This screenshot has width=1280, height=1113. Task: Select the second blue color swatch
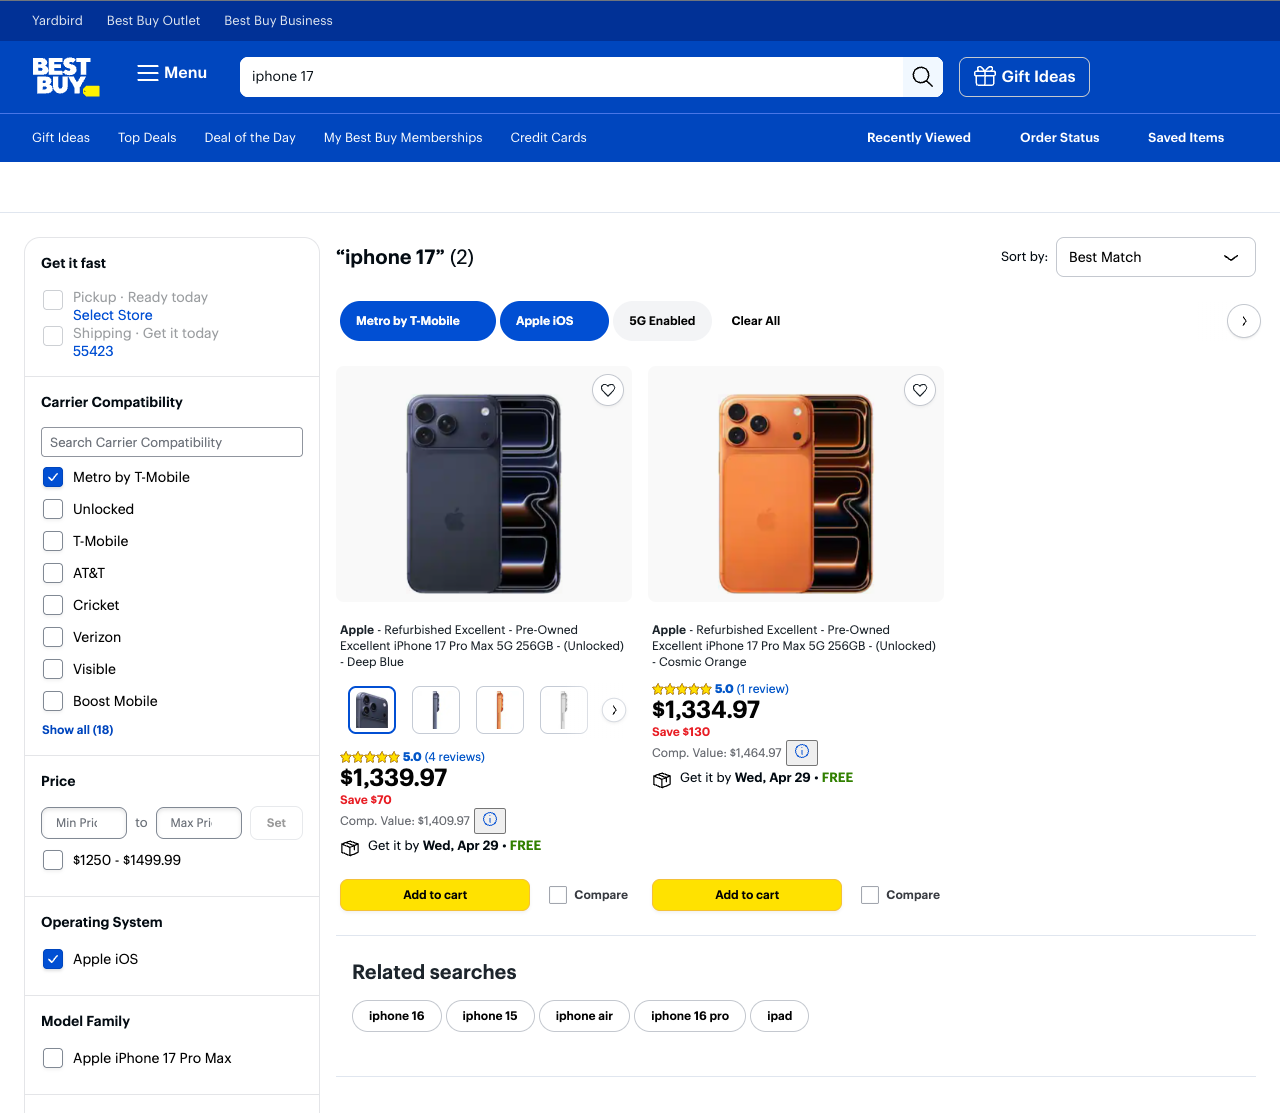point(436,710)
